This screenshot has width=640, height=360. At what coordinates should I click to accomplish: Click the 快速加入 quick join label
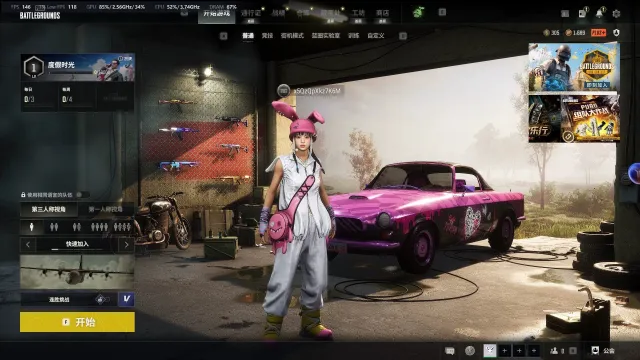77,244
